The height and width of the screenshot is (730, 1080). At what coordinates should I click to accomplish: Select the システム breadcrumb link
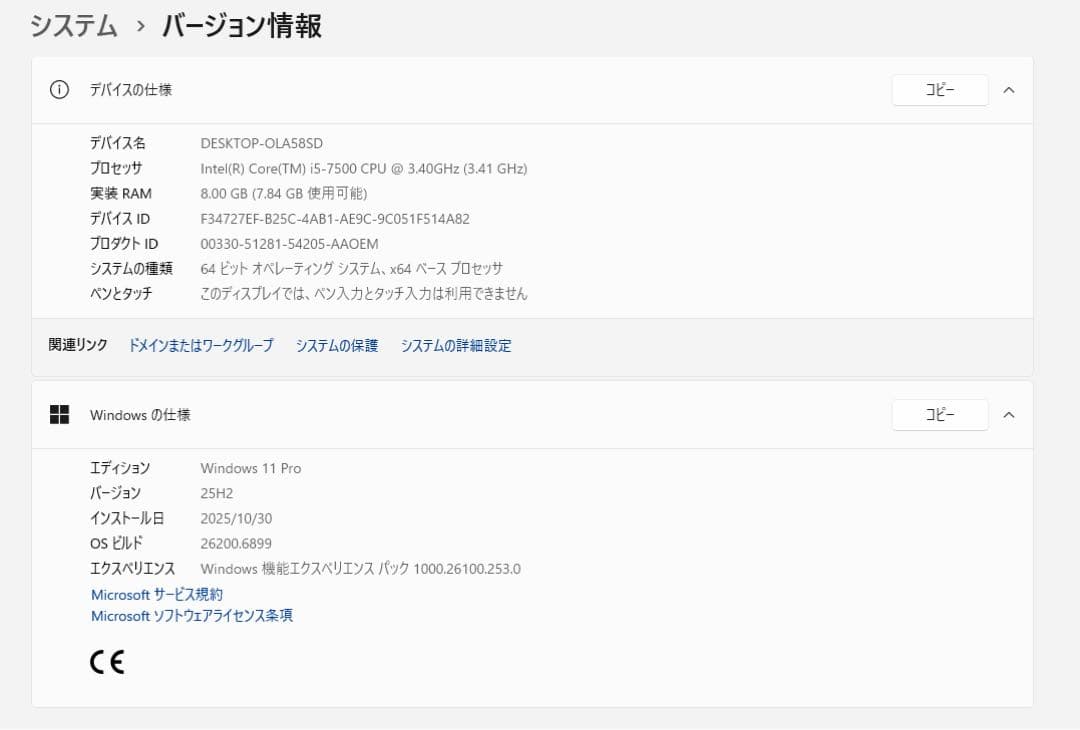pyautogui.click(x=72, y=25)
